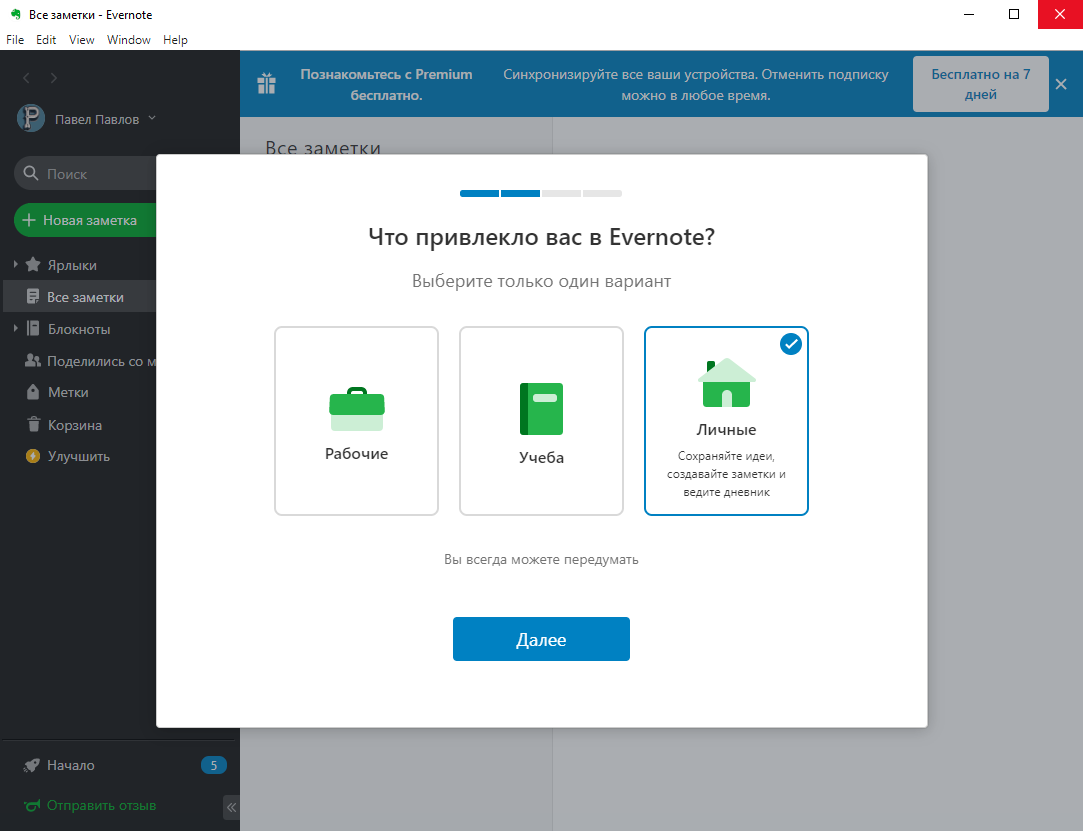Focus the Поиск search field
The height and width of the screenshot is (831, 1083).
coord(86,173)
